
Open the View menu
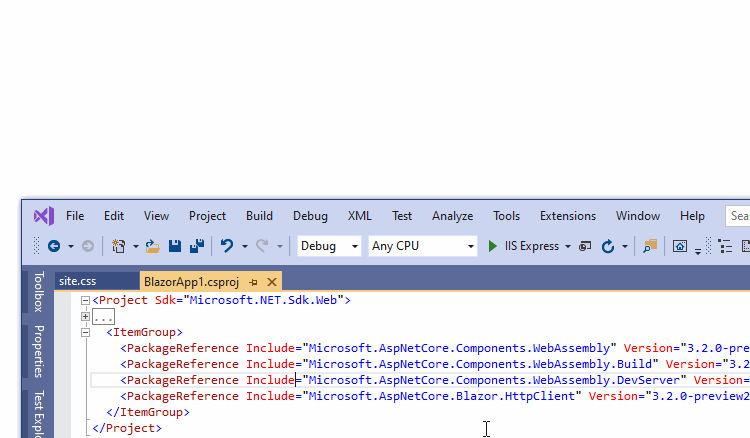coord(156,216)
